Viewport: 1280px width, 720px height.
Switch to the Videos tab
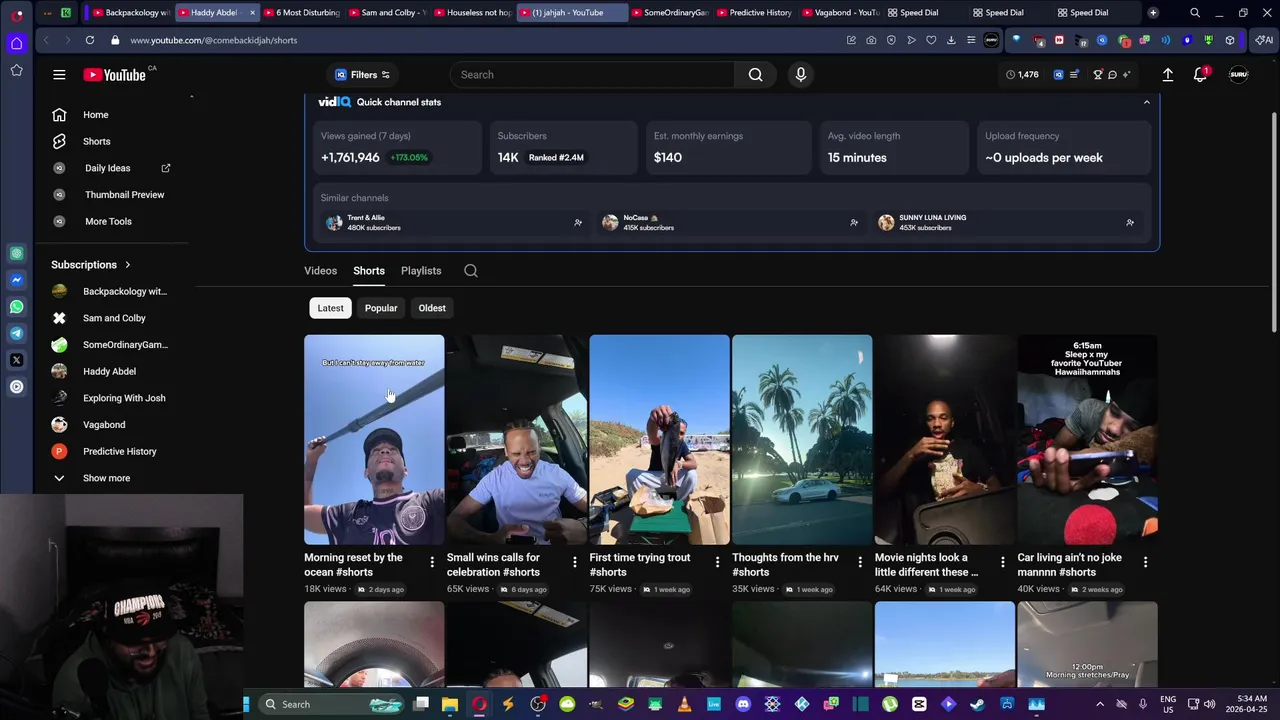tap(320, 271)
